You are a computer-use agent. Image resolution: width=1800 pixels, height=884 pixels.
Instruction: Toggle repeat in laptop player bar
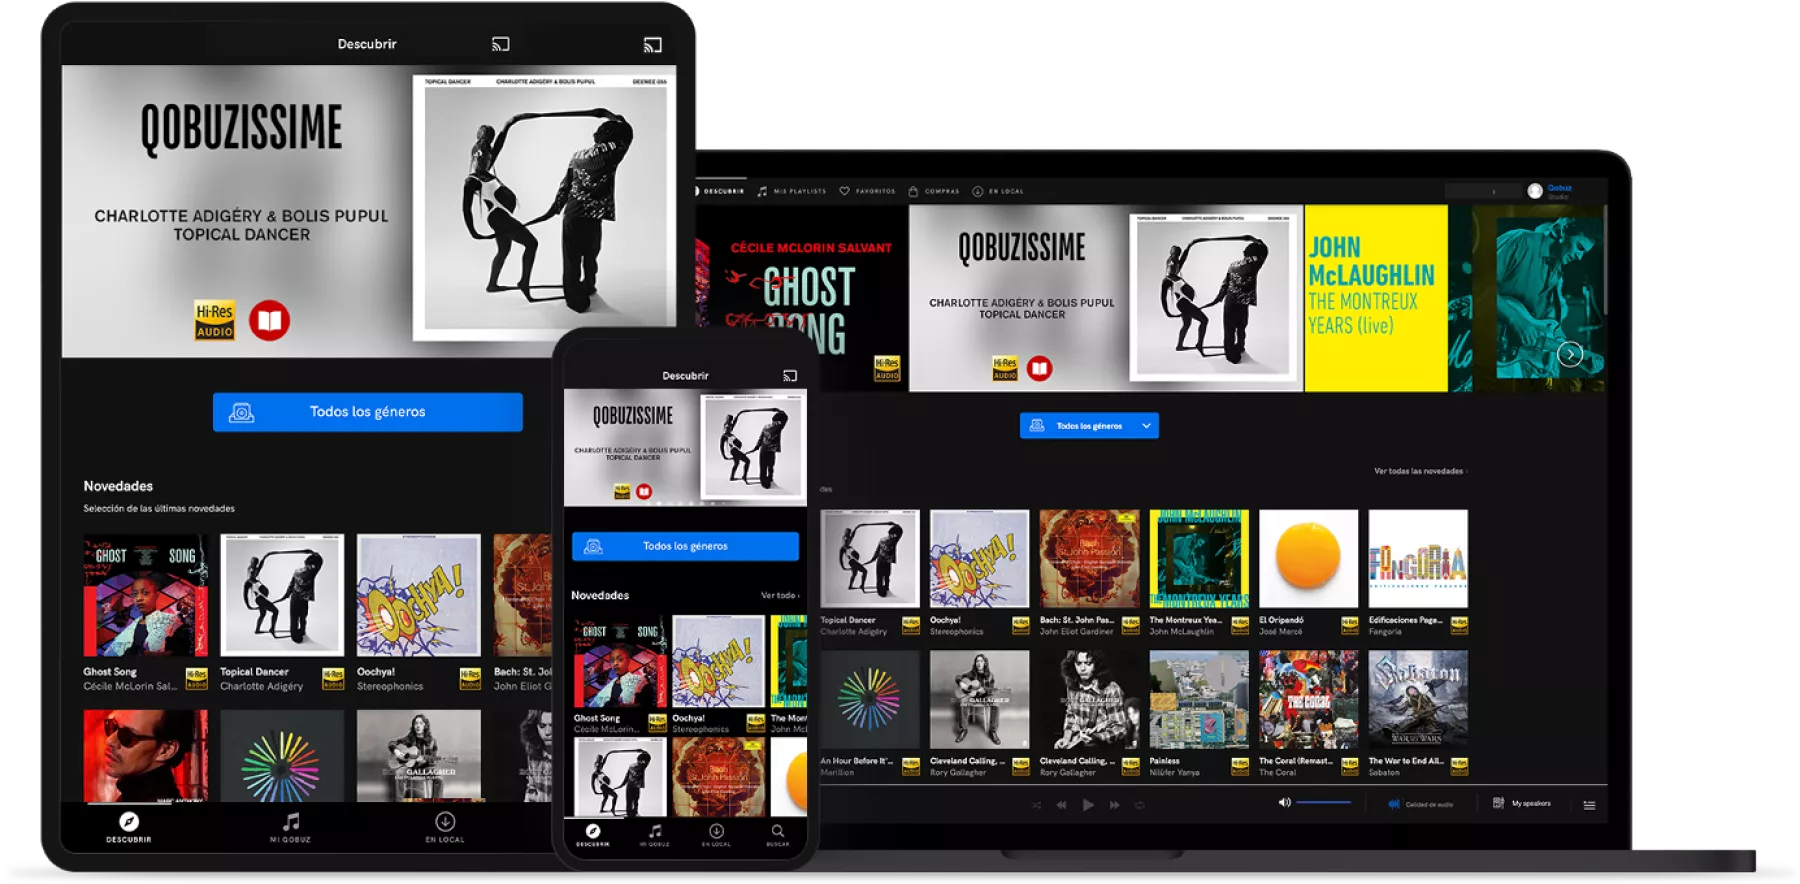[1139, 805]
